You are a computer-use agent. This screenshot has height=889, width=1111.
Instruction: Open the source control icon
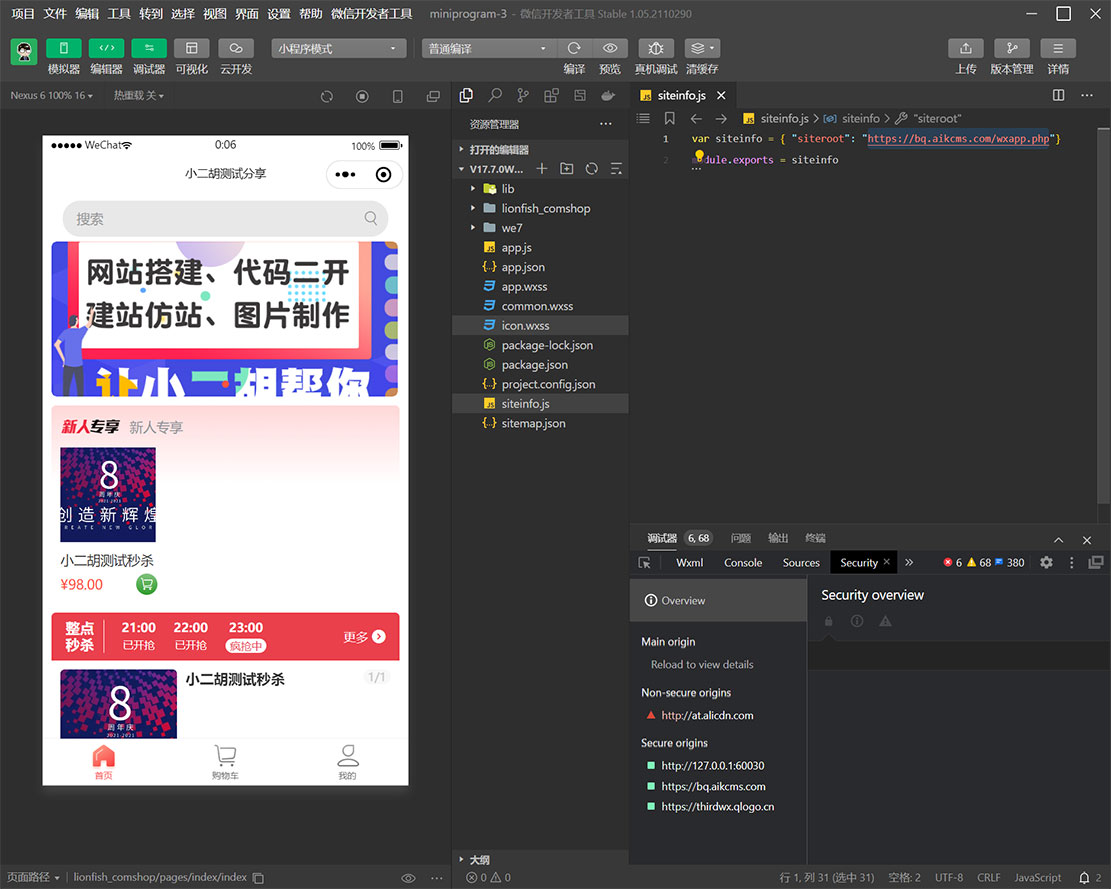pos(523,95)
